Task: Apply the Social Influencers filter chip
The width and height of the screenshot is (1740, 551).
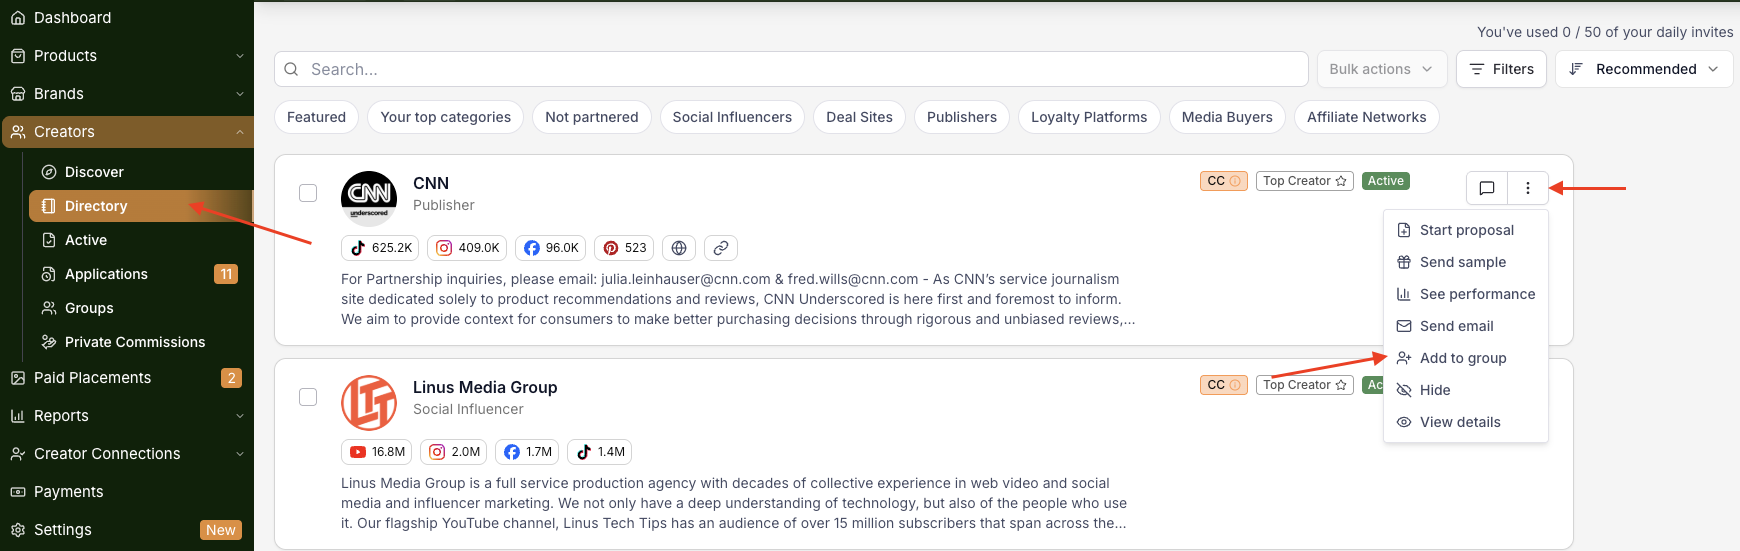Action: (732, 117)
